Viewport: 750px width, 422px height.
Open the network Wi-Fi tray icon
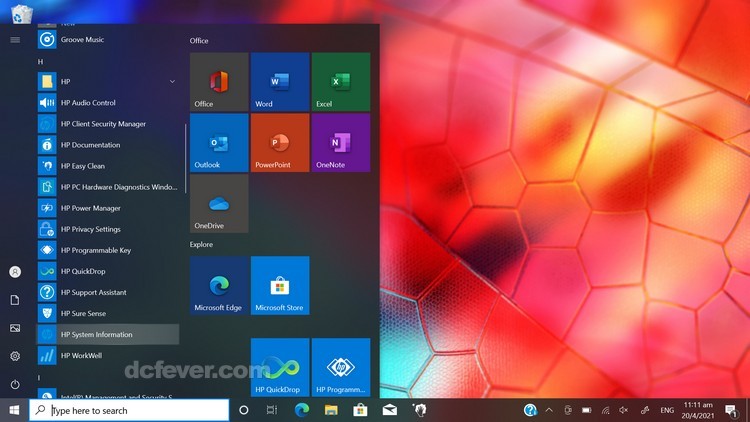[605, 410]
